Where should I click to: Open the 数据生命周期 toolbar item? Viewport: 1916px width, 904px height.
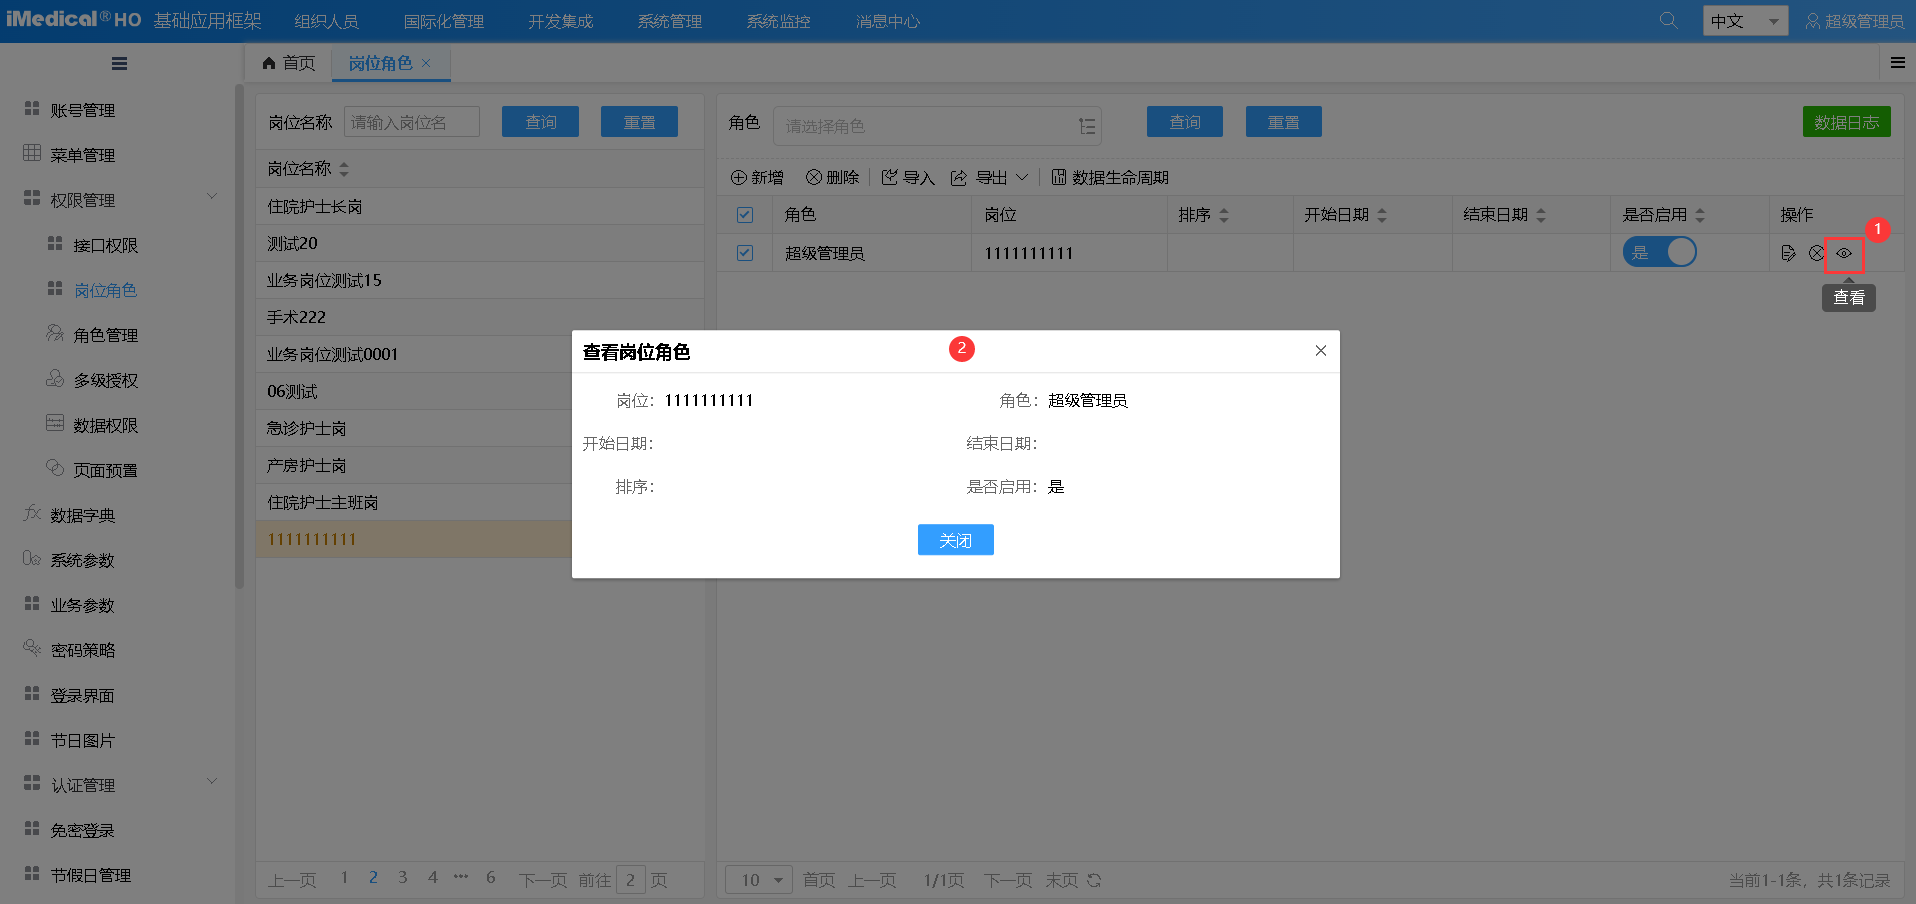[1110, 178]
